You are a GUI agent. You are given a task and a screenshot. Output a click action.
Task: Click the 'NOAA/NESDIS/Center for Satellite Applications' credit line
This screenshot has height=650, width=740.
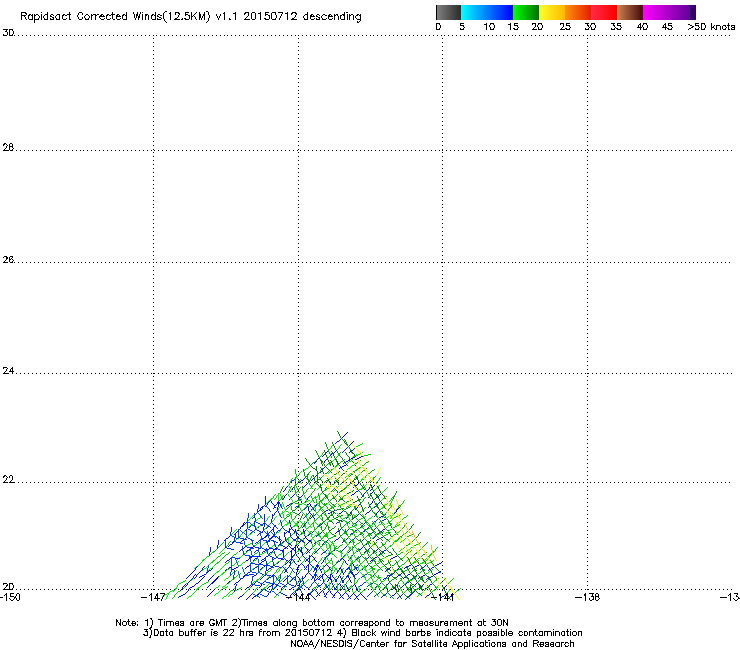[432, 644]
